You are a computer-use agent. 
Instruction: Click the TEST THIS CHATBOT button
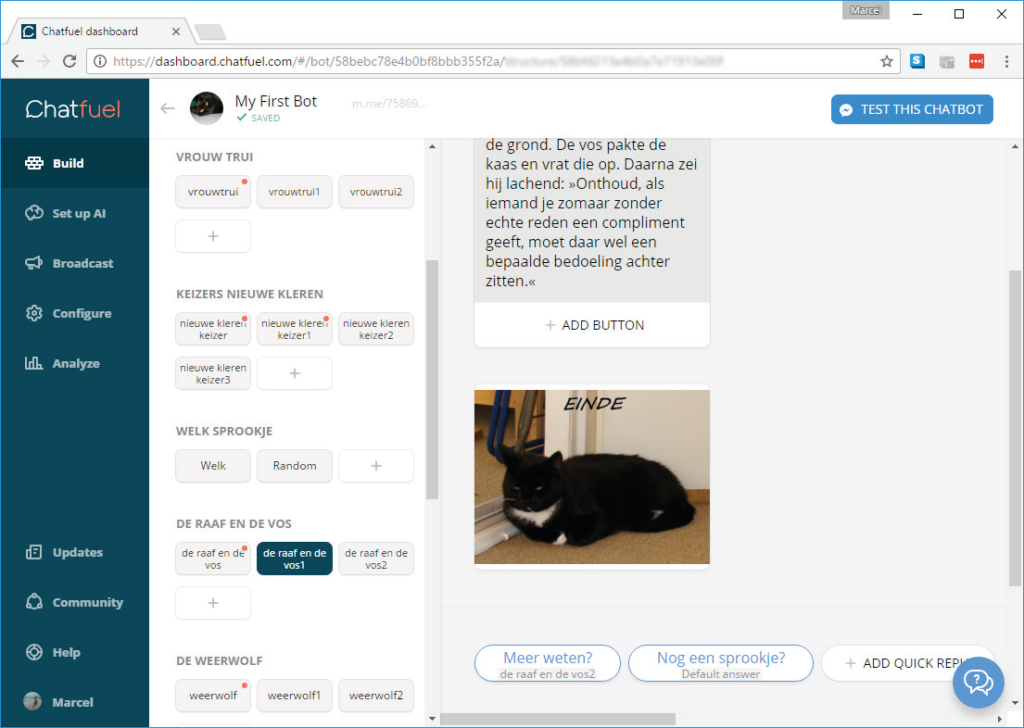[911, 109]
